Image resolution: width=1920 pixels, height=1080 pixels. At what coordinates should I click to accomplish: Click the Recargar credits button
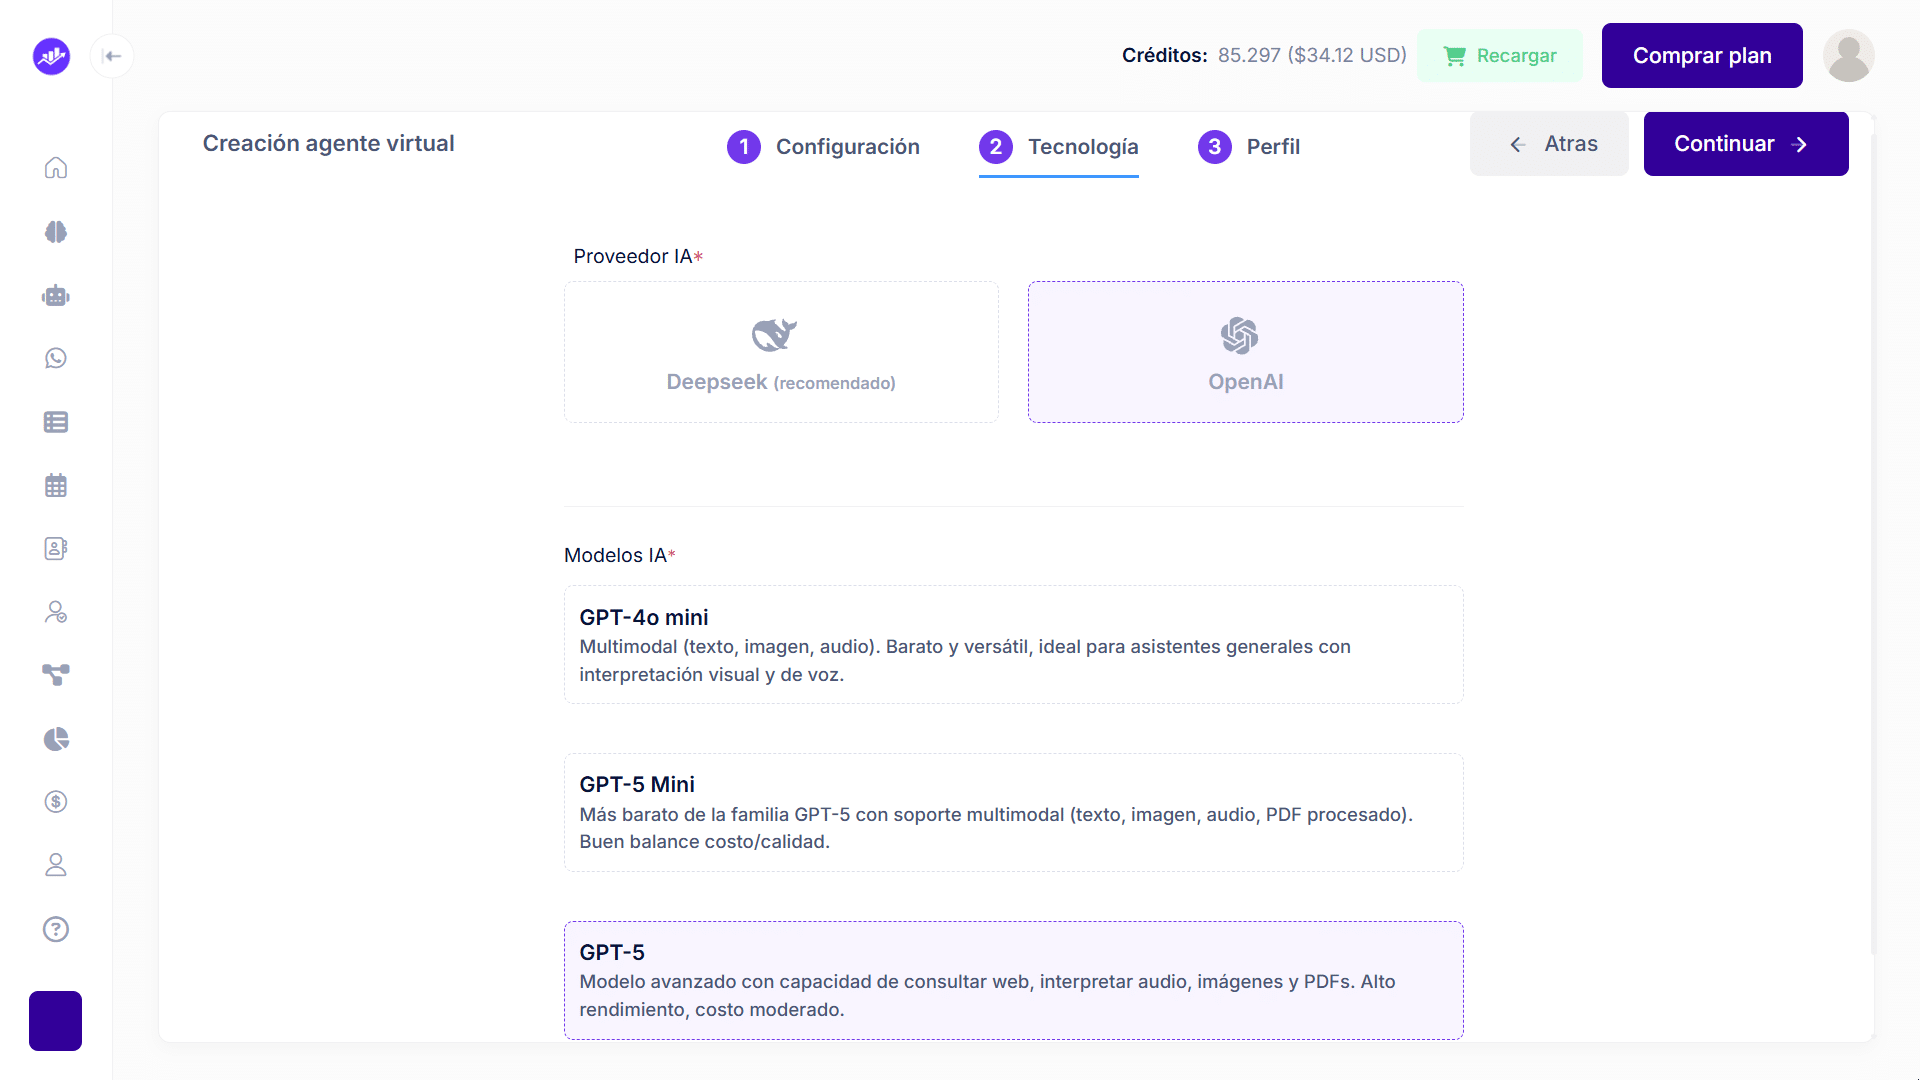point(1500,56)
